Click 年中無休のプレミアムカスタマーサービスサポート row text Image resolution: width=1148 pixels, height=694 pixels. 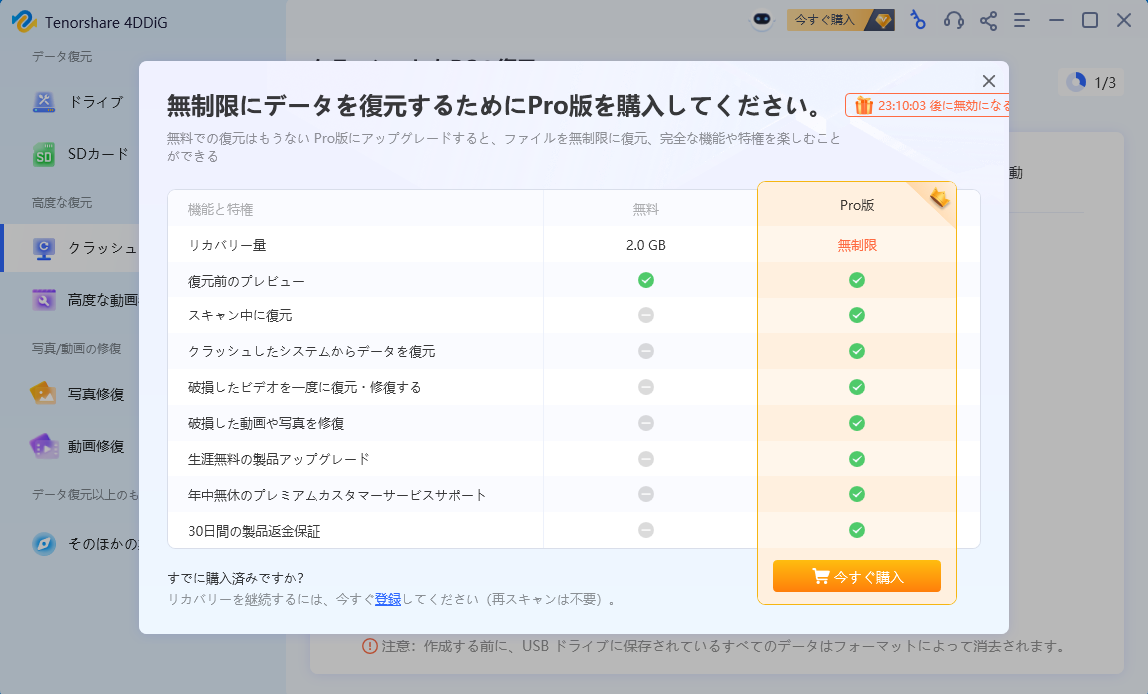(x=338, y=495)
